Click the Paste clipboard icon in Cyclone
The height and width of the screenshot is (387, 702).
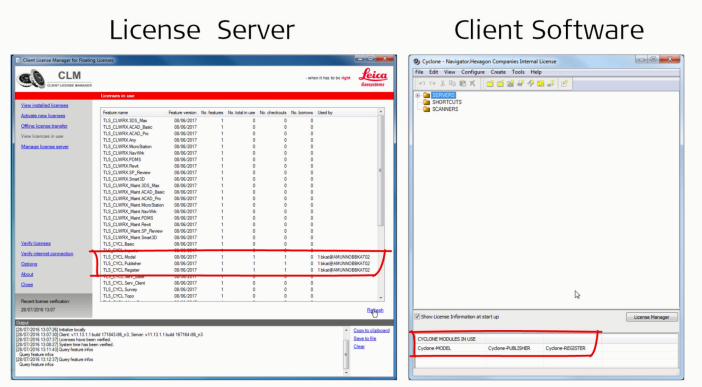click(x=462, y=84)
